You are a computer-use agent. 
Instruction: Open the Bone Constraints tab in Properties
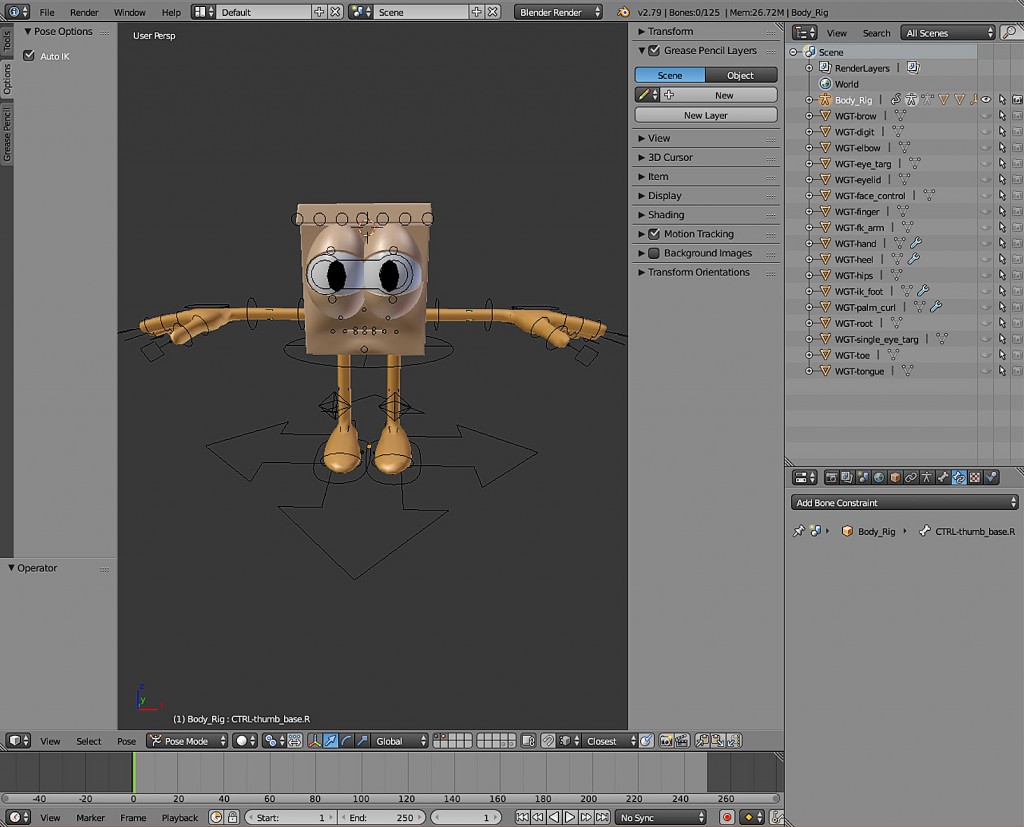coord(958,477)
